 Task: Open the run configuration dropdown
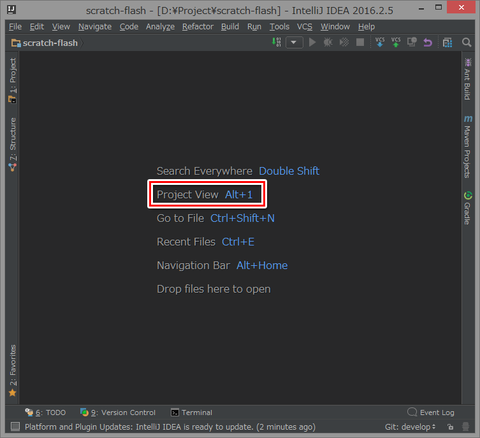[x=294, y=43]
